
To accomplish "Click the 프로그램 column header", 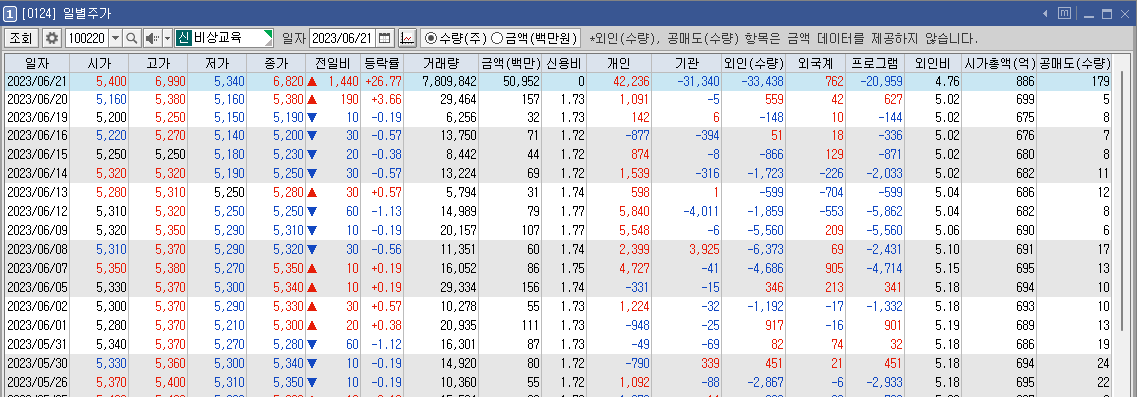I will [875, 63].
